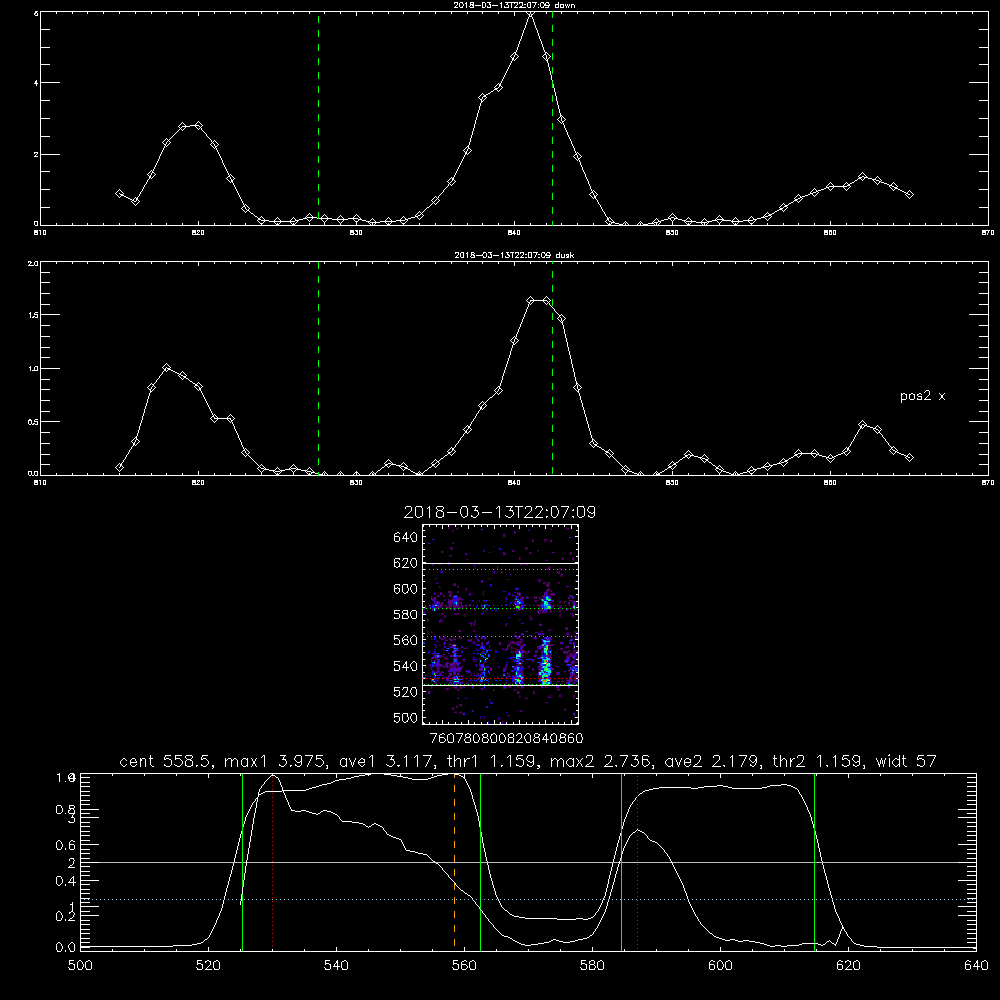Click the highest diamond marker in the dawn plot
Viewport: 1000px width, 1000px height.
coord(530,13)
